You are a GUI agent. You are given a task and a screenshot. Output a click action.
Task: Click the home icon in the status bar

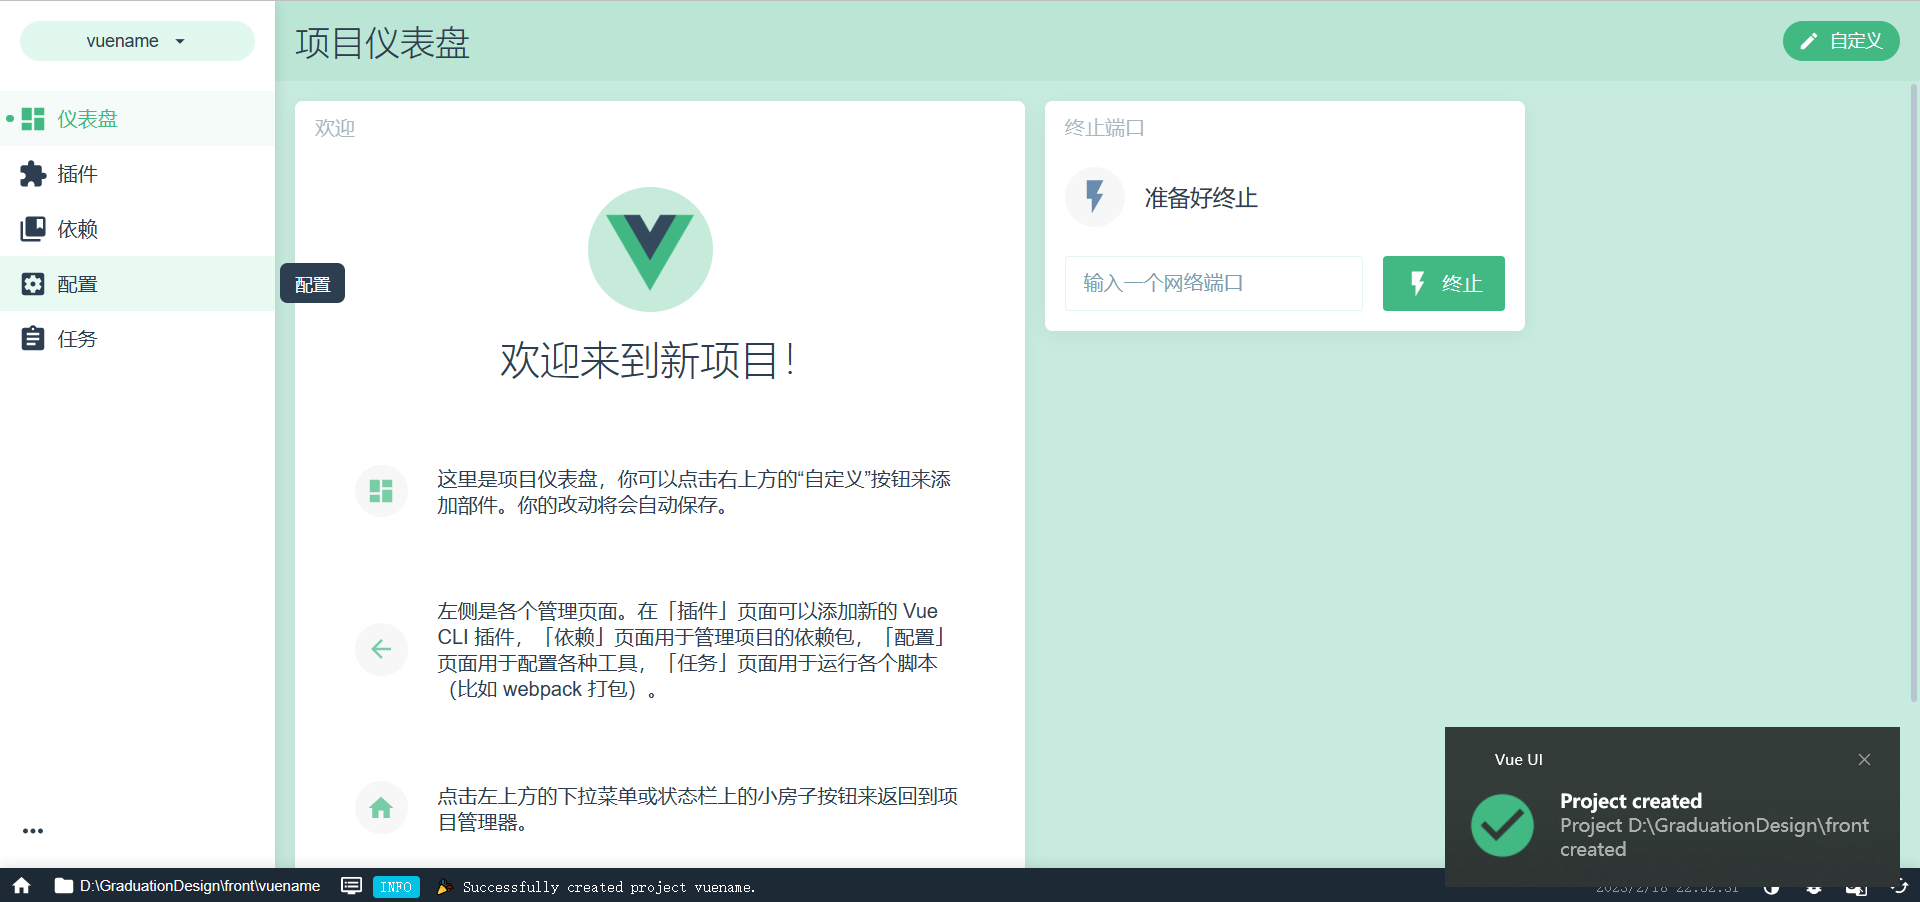point(20,887)
